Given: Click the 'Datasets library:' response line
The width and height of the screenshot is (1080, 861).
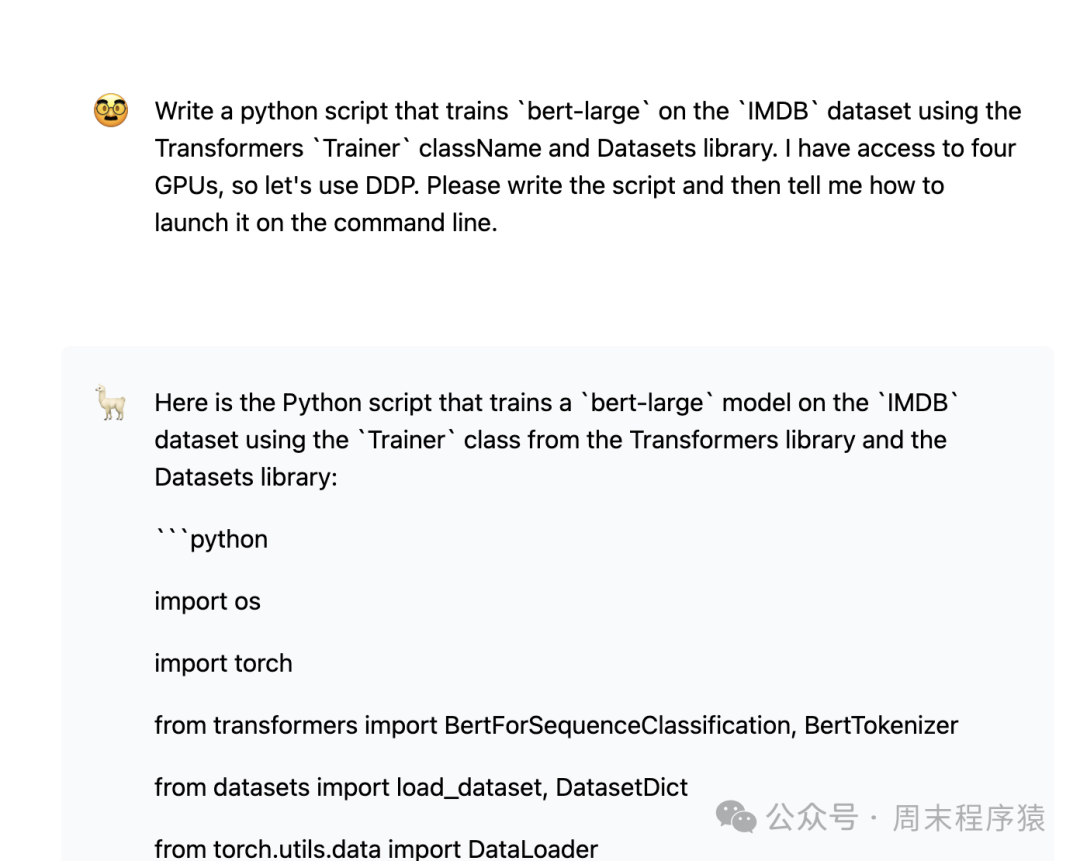Looking at the screenshot, I should point(246,477).
